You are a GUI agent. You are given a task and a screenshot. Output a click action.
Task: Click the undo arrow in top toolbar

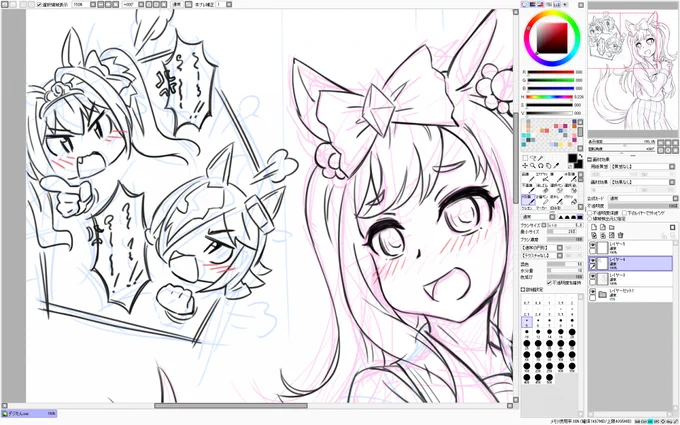(3, 4)
